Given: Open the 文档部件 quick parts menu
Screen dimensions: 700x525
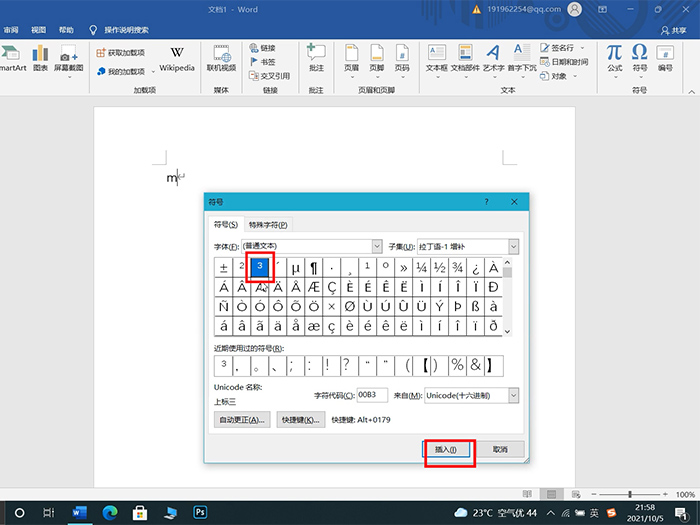Looking at the screenshot, I should pyautogui.click(x=465, y=60).
